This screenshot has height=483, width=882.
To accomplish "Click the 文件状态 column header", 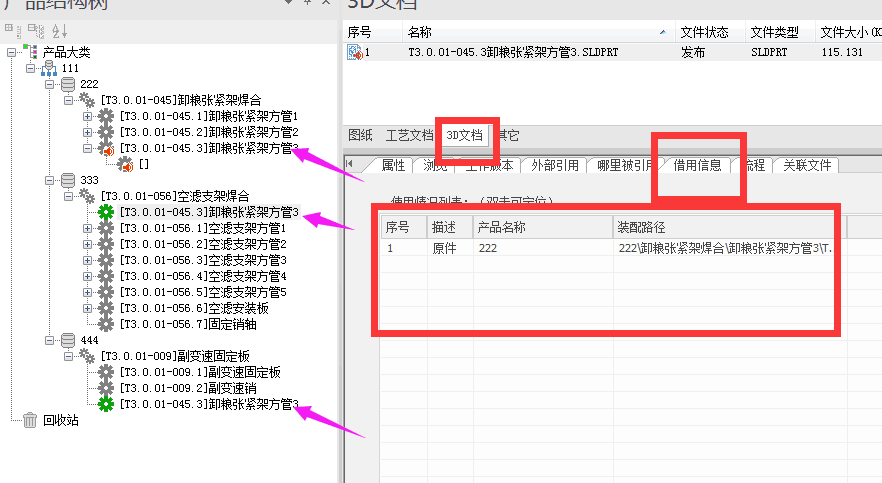I will tap(710, 32).
